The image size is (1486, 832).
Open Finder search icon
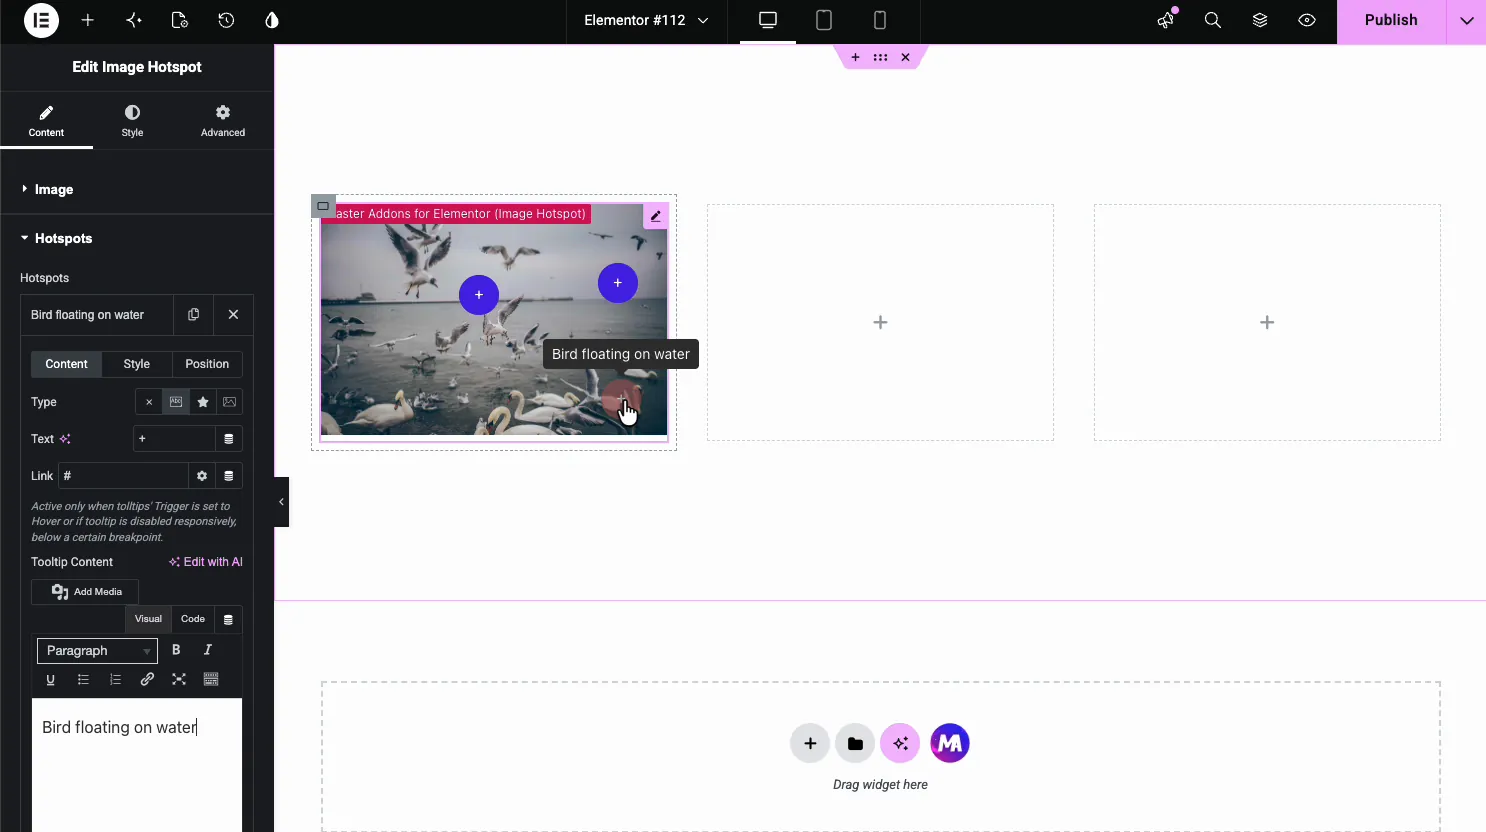[1213, 20]
